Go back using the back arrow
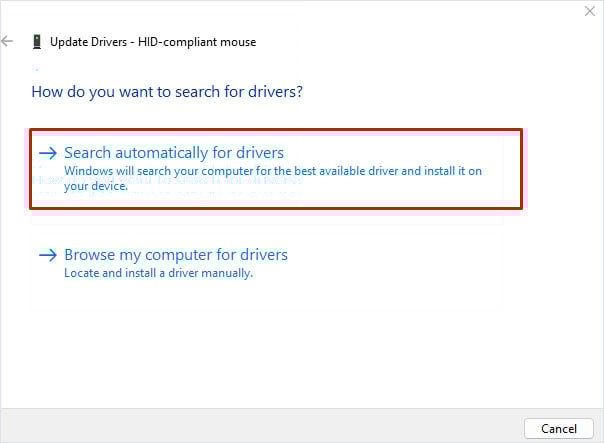The height and width of the screenshot is (443, 604). (x=8, y=42)
